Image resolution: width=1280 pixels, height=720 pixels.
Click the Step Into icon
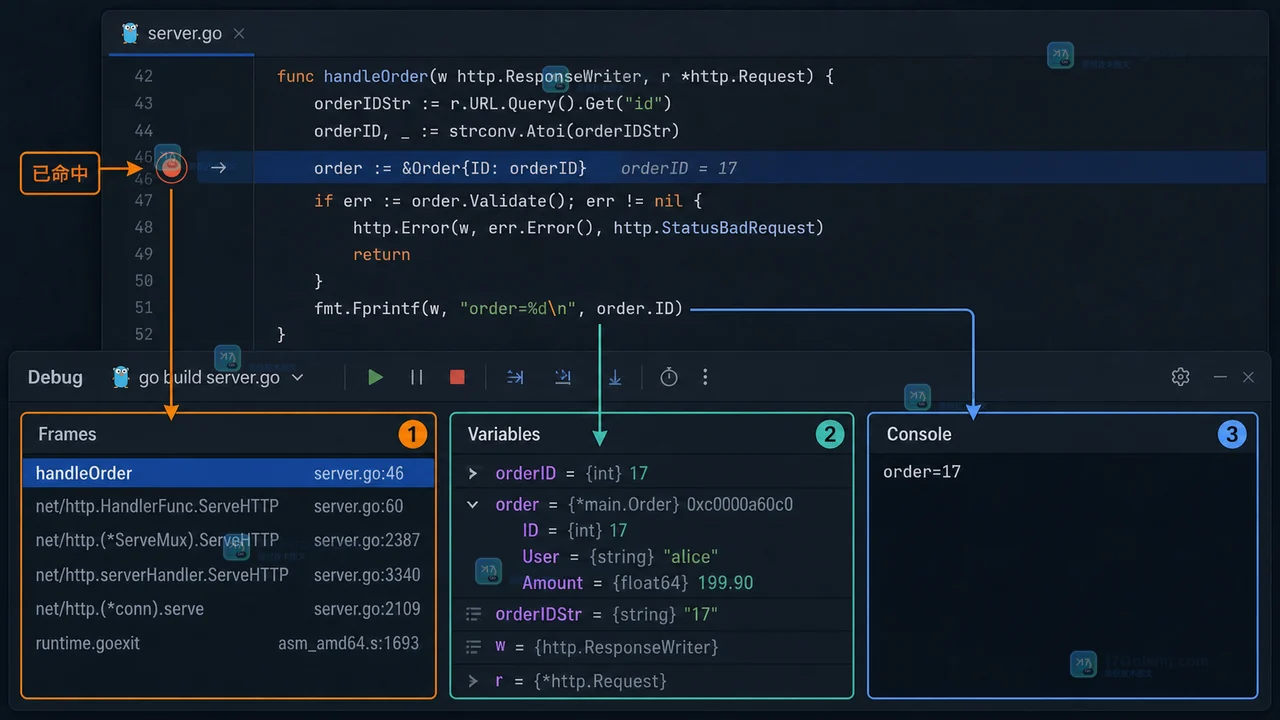pos(563,377)
